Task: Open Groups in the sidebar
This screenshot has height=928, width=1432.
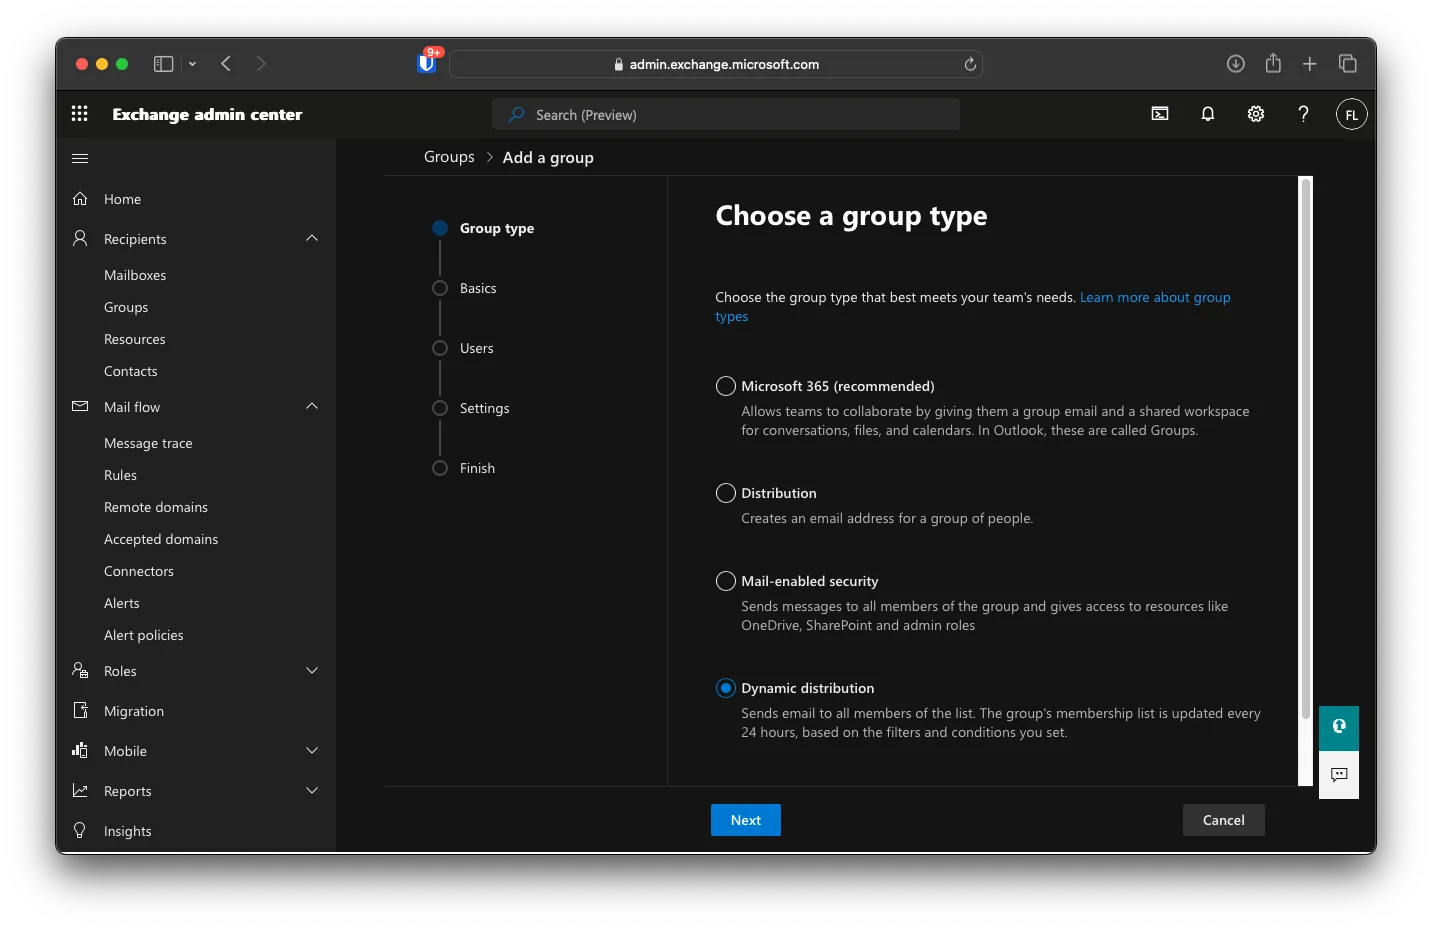Action: [x=126, y=307]
